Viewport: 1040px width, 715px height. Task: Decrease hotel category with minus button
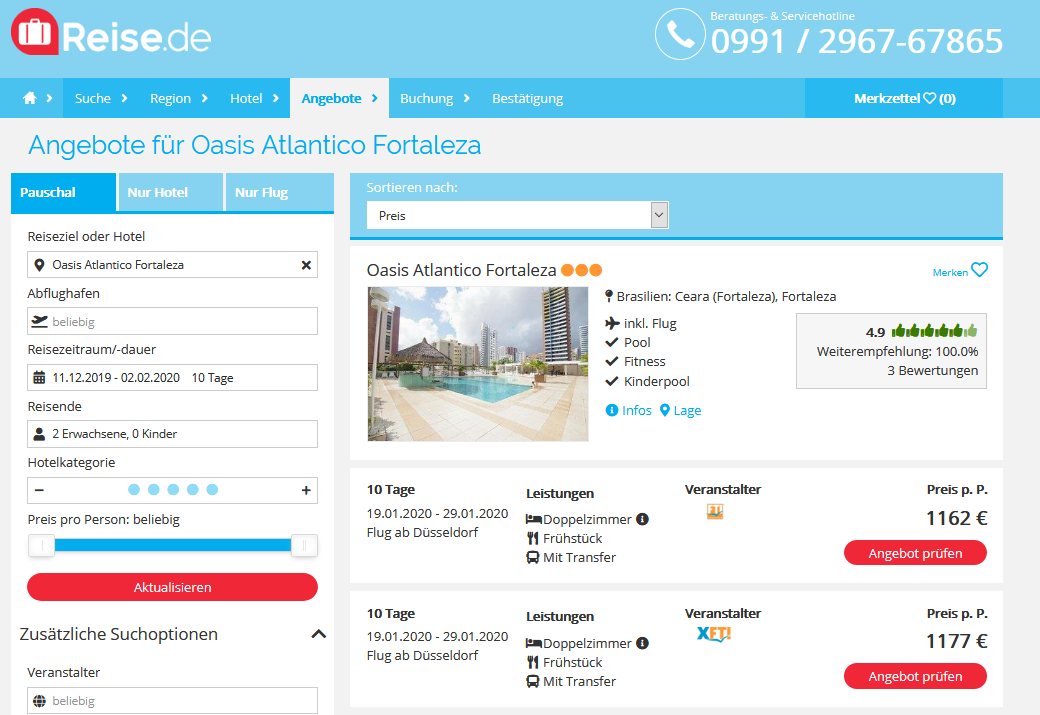click(39, 490)
